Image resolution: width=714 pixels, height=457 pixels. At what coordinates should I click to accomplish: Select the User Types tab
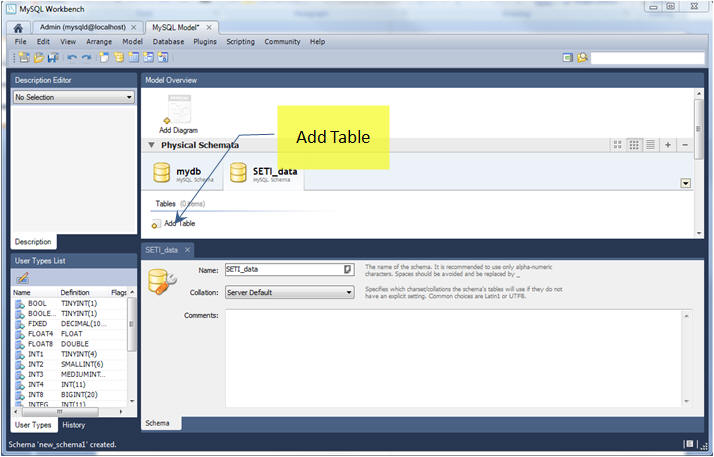[33, 425]
